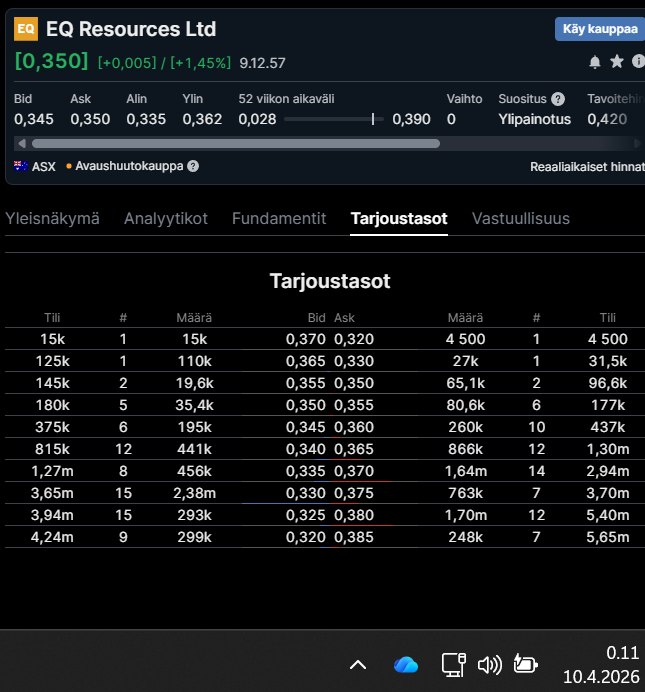Click the ask price 0,320 in table
645x692 pixels.
click(x=354, y=339)
